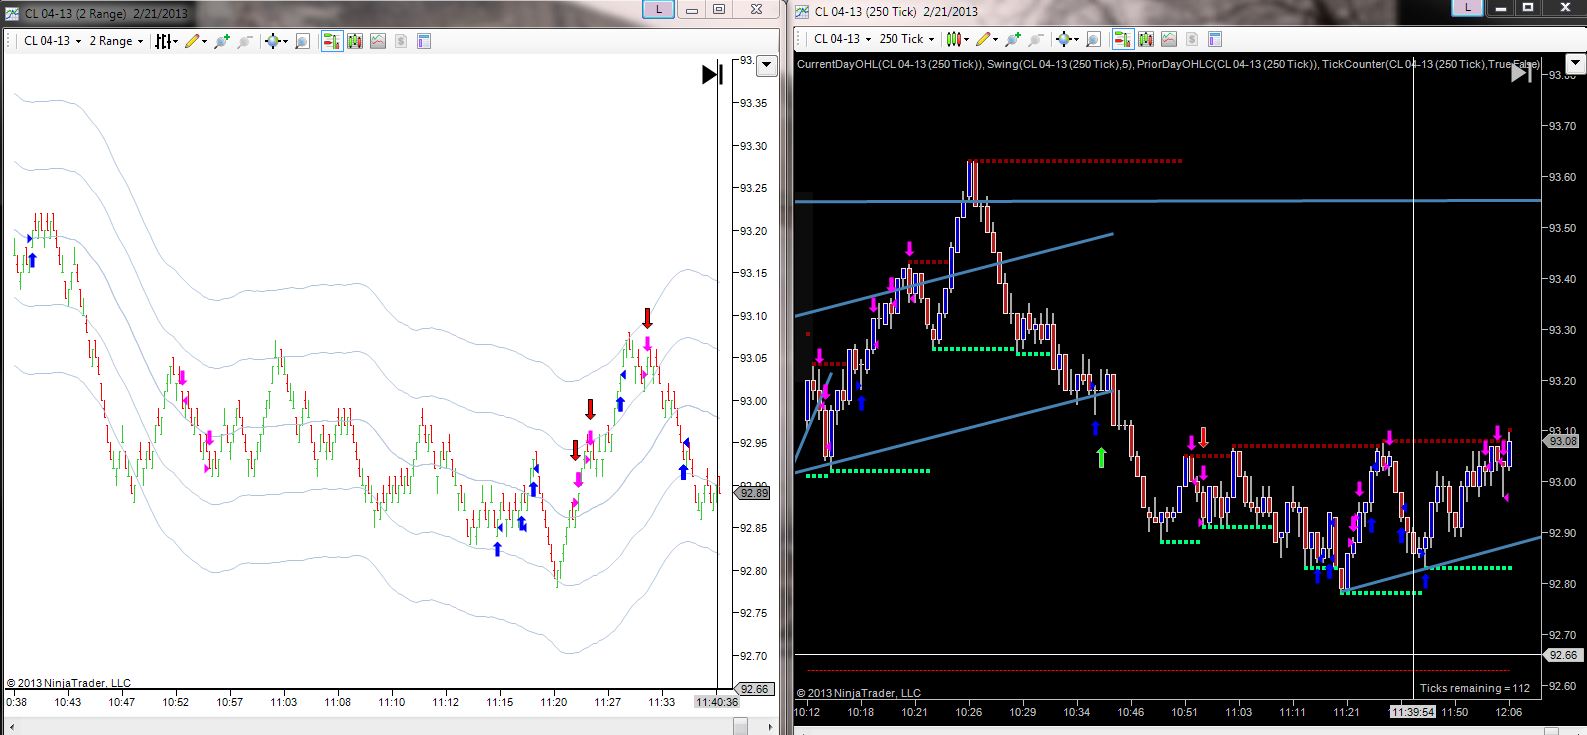
Task: Toggle the L link button in 2 Range window
Action: pyautogui.click(x=658, y=9)
